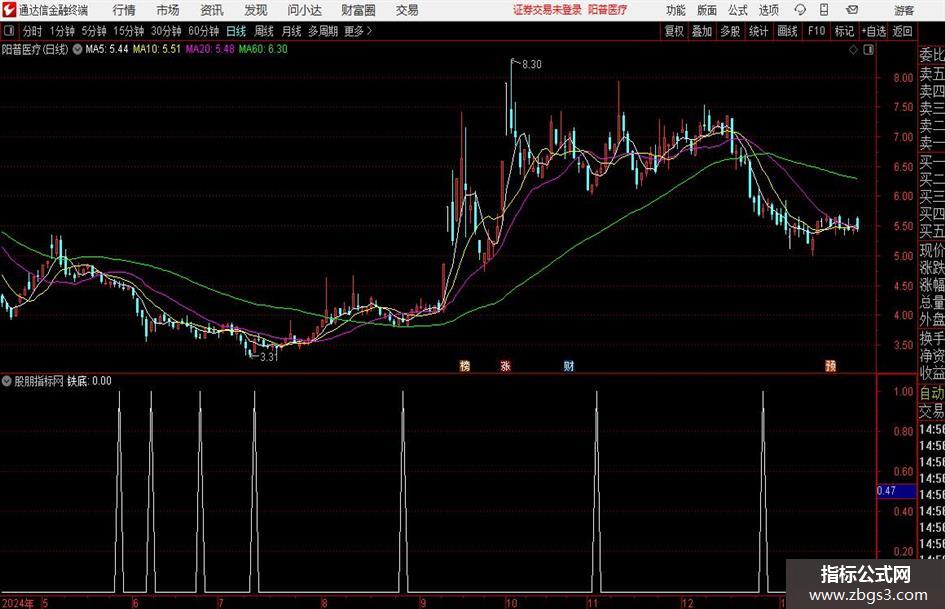Click the 8.30 high price label
The width and height of the screenshot is (945, 609).
532,65
